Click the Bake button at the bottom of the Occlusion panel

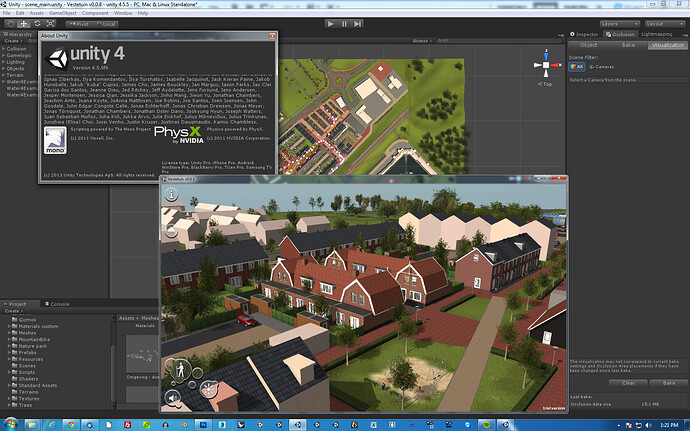coord(668,383)
